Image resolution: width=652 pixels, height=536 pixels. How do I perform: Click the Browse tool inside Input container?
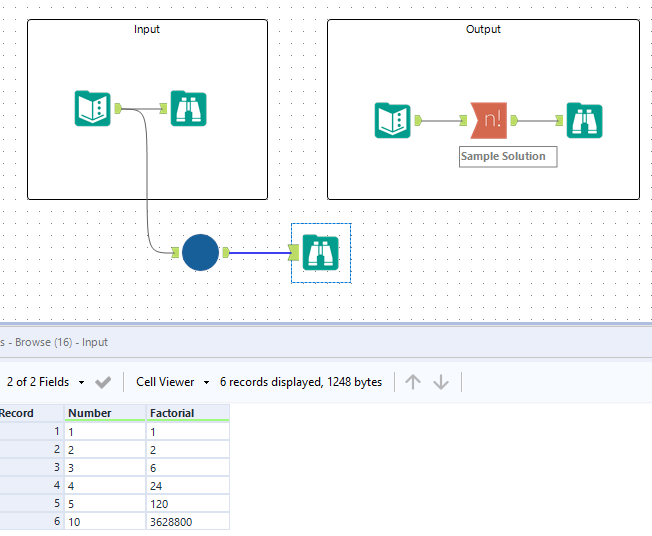click(x=188, y=108)
